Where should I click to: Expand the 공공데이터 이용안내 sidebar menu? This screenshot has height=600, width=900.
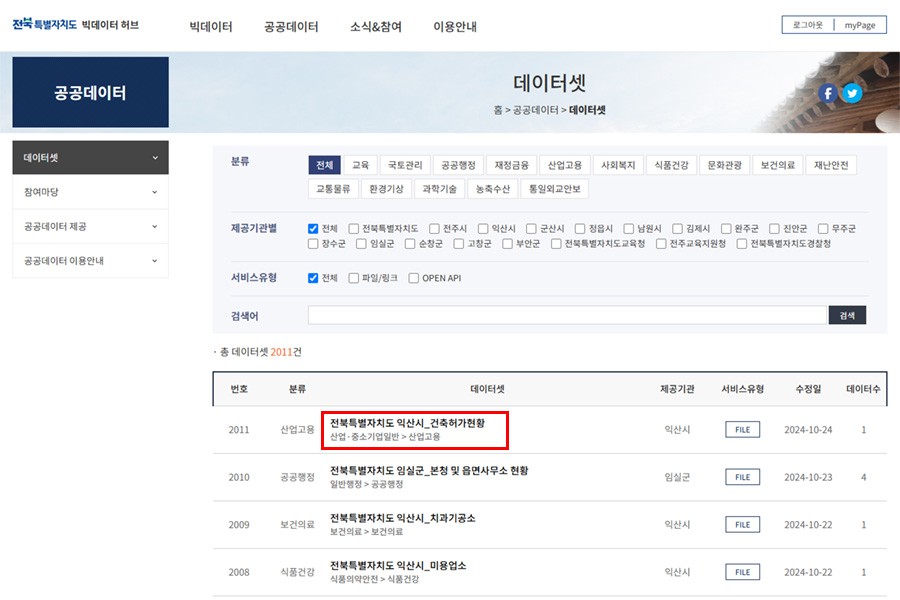click(90, 261)
